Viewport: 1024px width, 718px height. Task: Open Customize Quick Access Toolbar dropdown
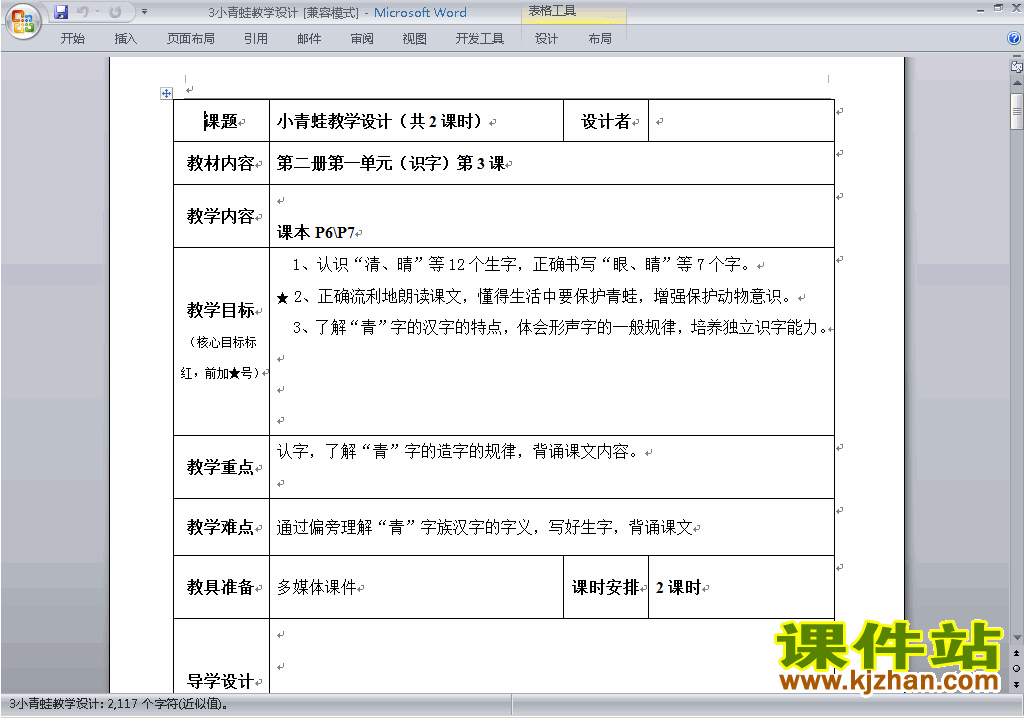[x=144, y=12]
